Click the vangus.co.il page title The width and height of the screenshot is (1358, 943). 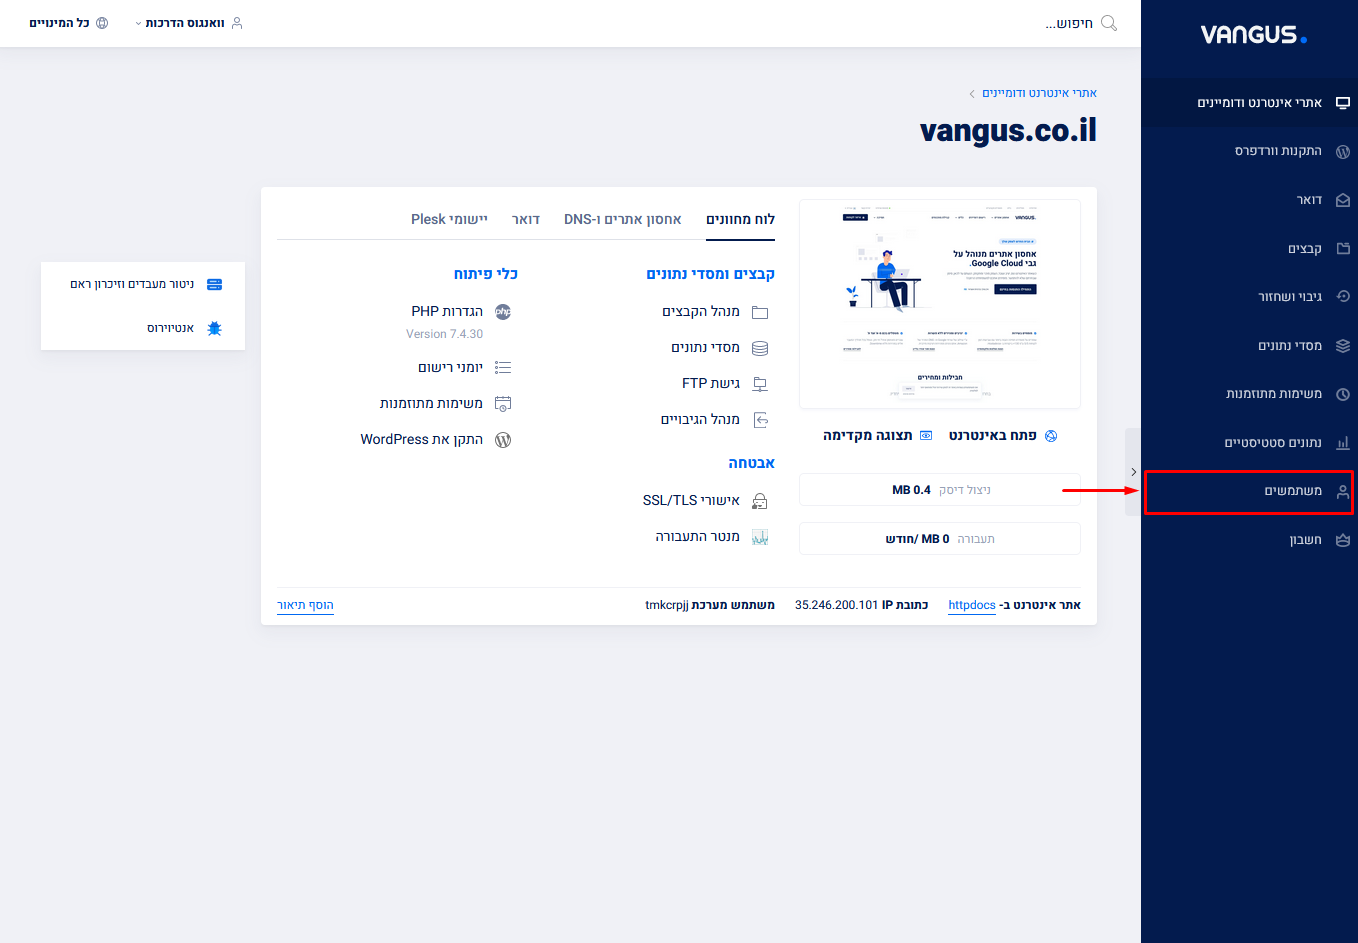1008,130
